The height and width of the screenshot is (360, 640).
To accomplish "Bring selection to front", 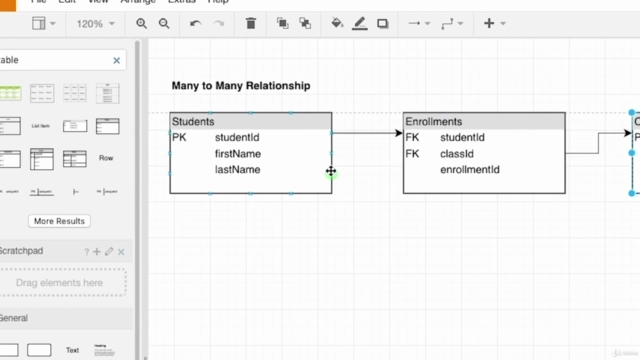I will [x=282, y=23].
